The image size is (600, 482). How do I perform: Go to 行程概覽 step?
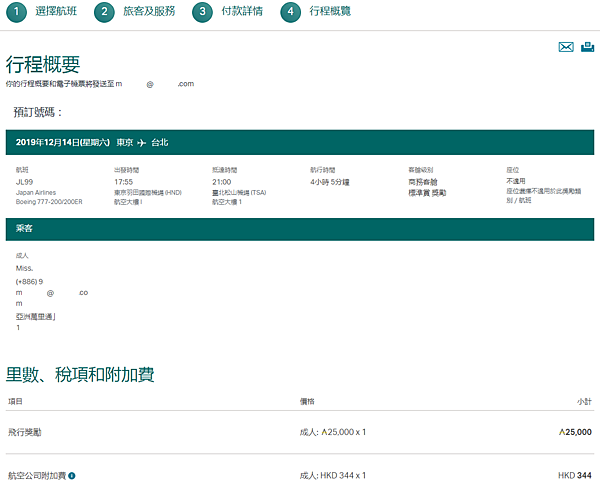click(x=330, y=11)
